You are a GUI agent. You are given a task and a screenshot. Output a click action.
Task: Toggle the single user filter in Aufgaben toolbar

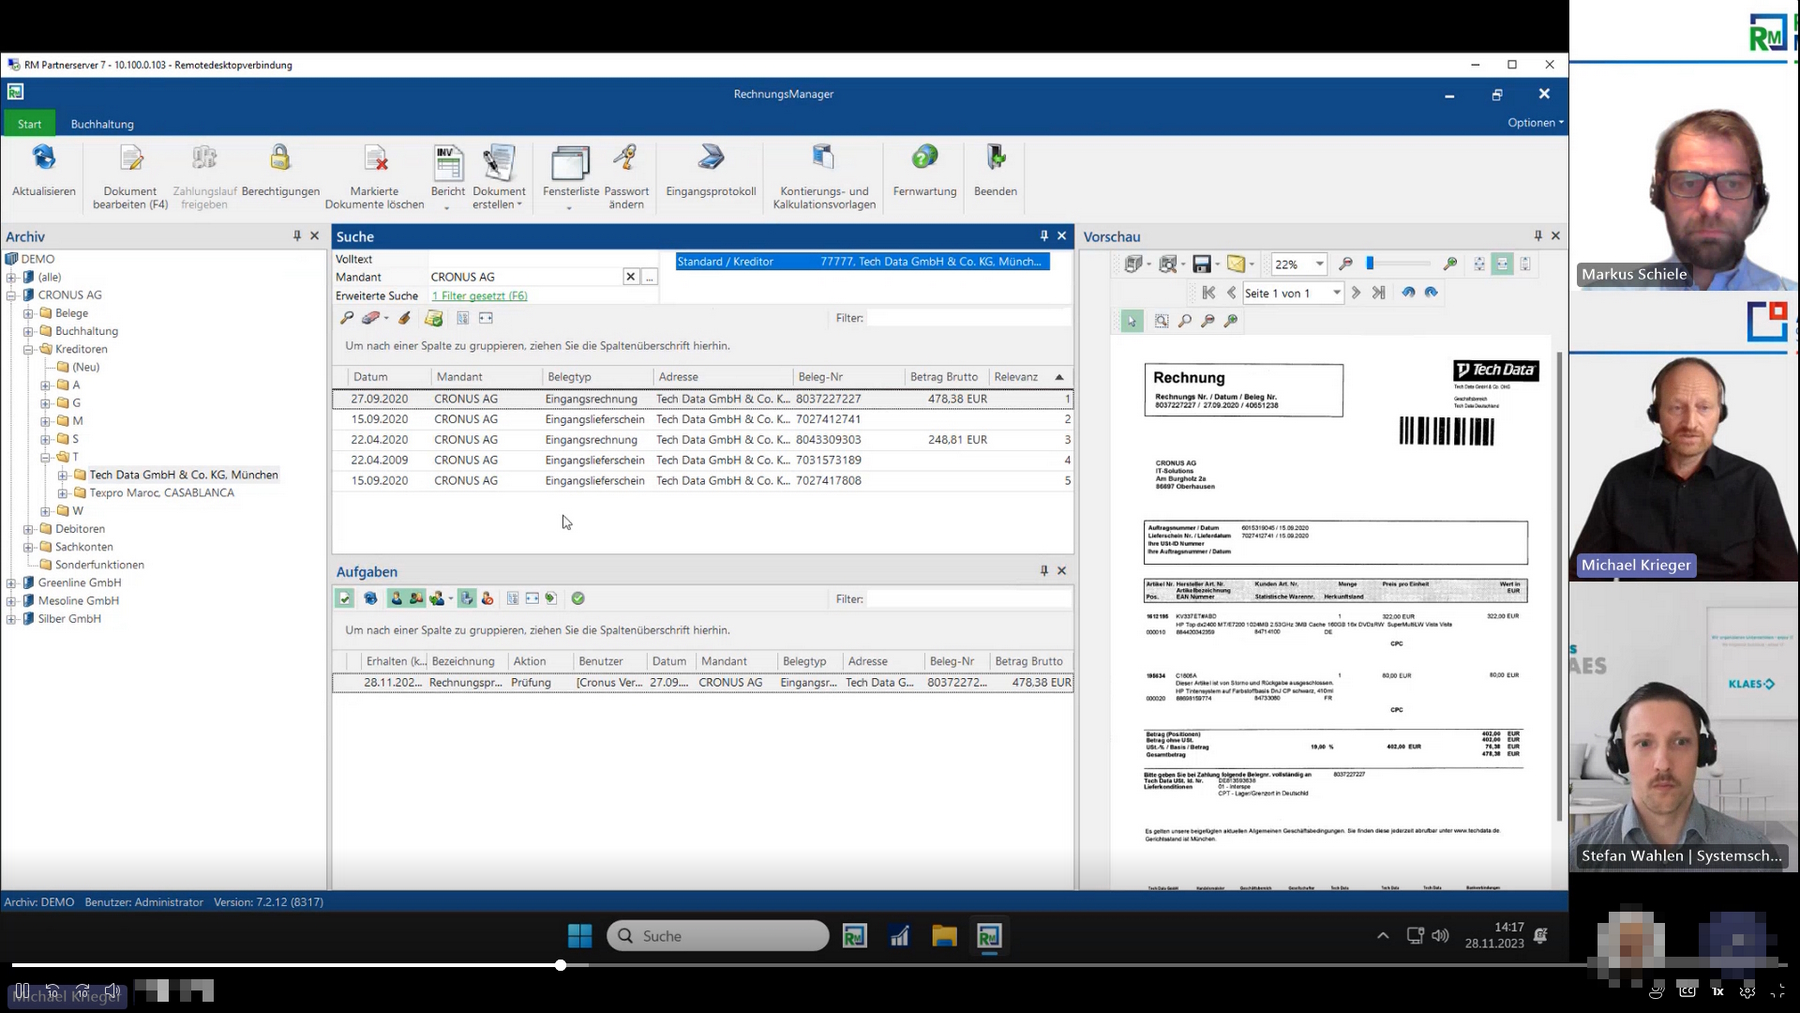click(x=397, y=598)
